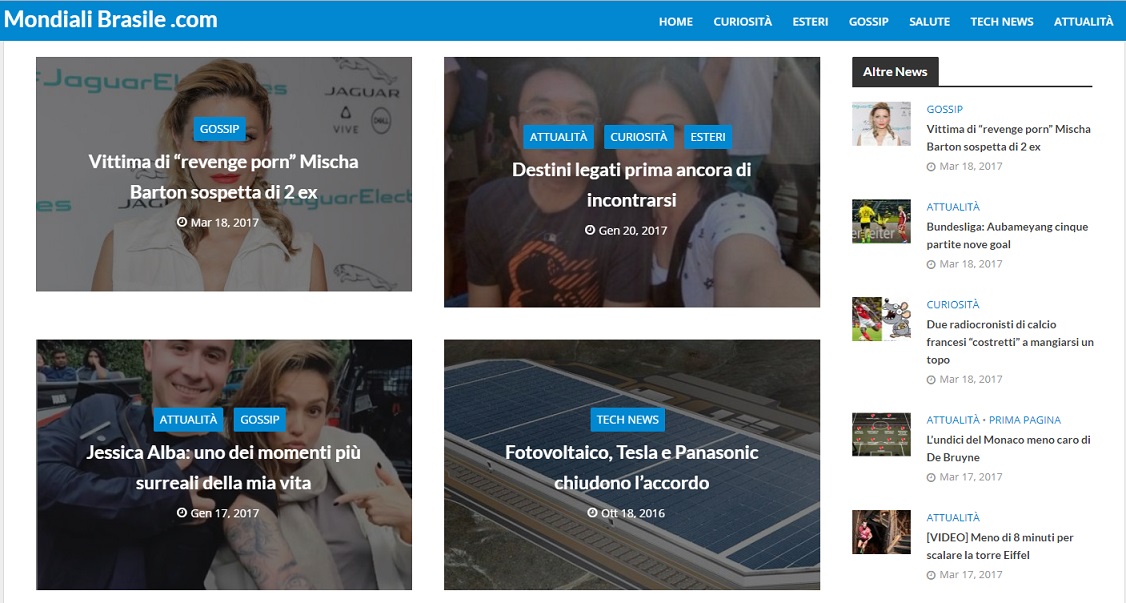Image resolution: width=1126 pixels, height=603 pixels.
Task: Open the SALUTE section from navigation
Action: pos(929,22)
